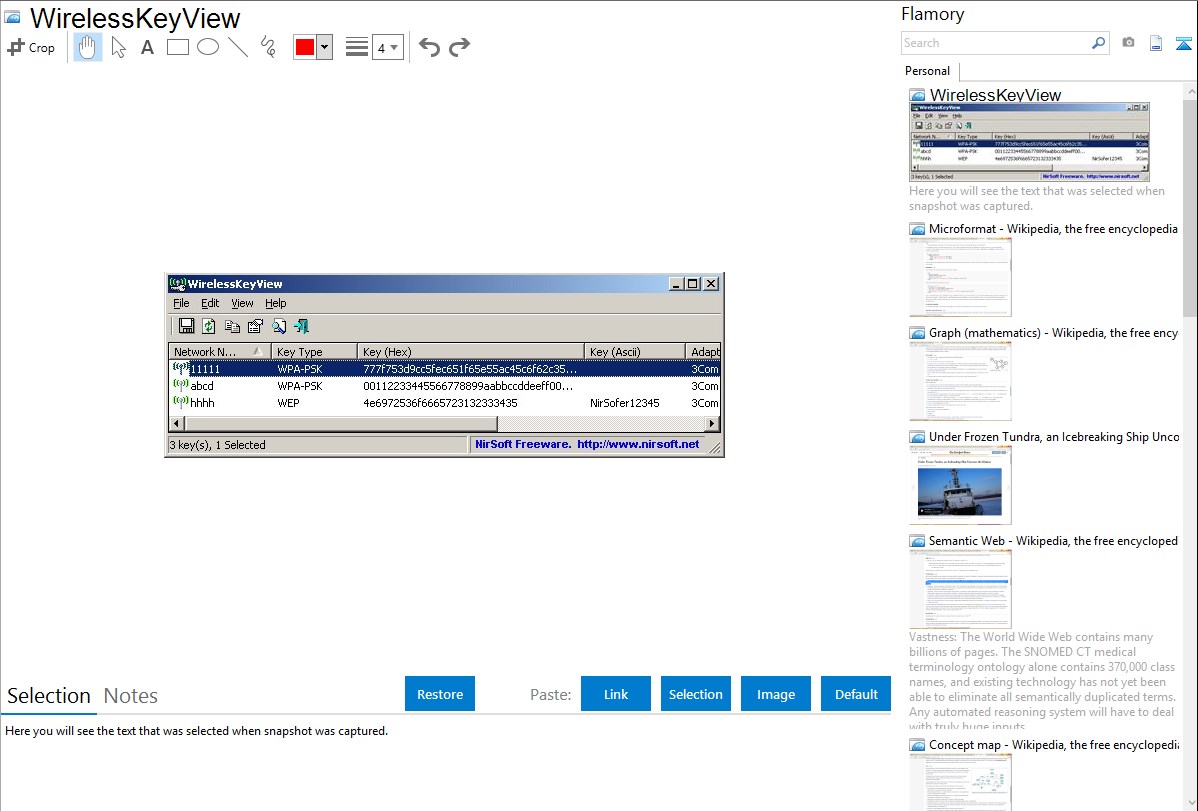Sort by the Key (Hex) column header
Image resolution: width=1198 pixels, height=811 pixels.
coord(471,352)
